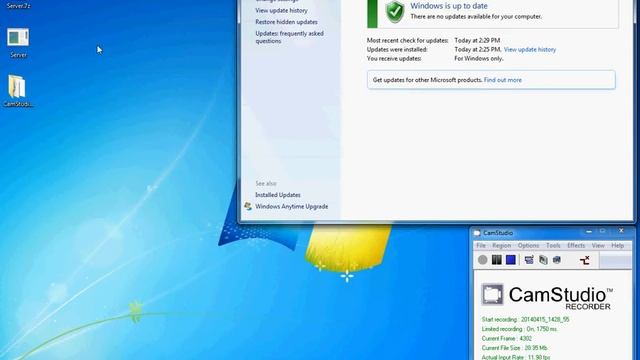The image size is (640, 360).
Task: Click the red arrow icon in the CamStudio toolbar
Action: 584,260
